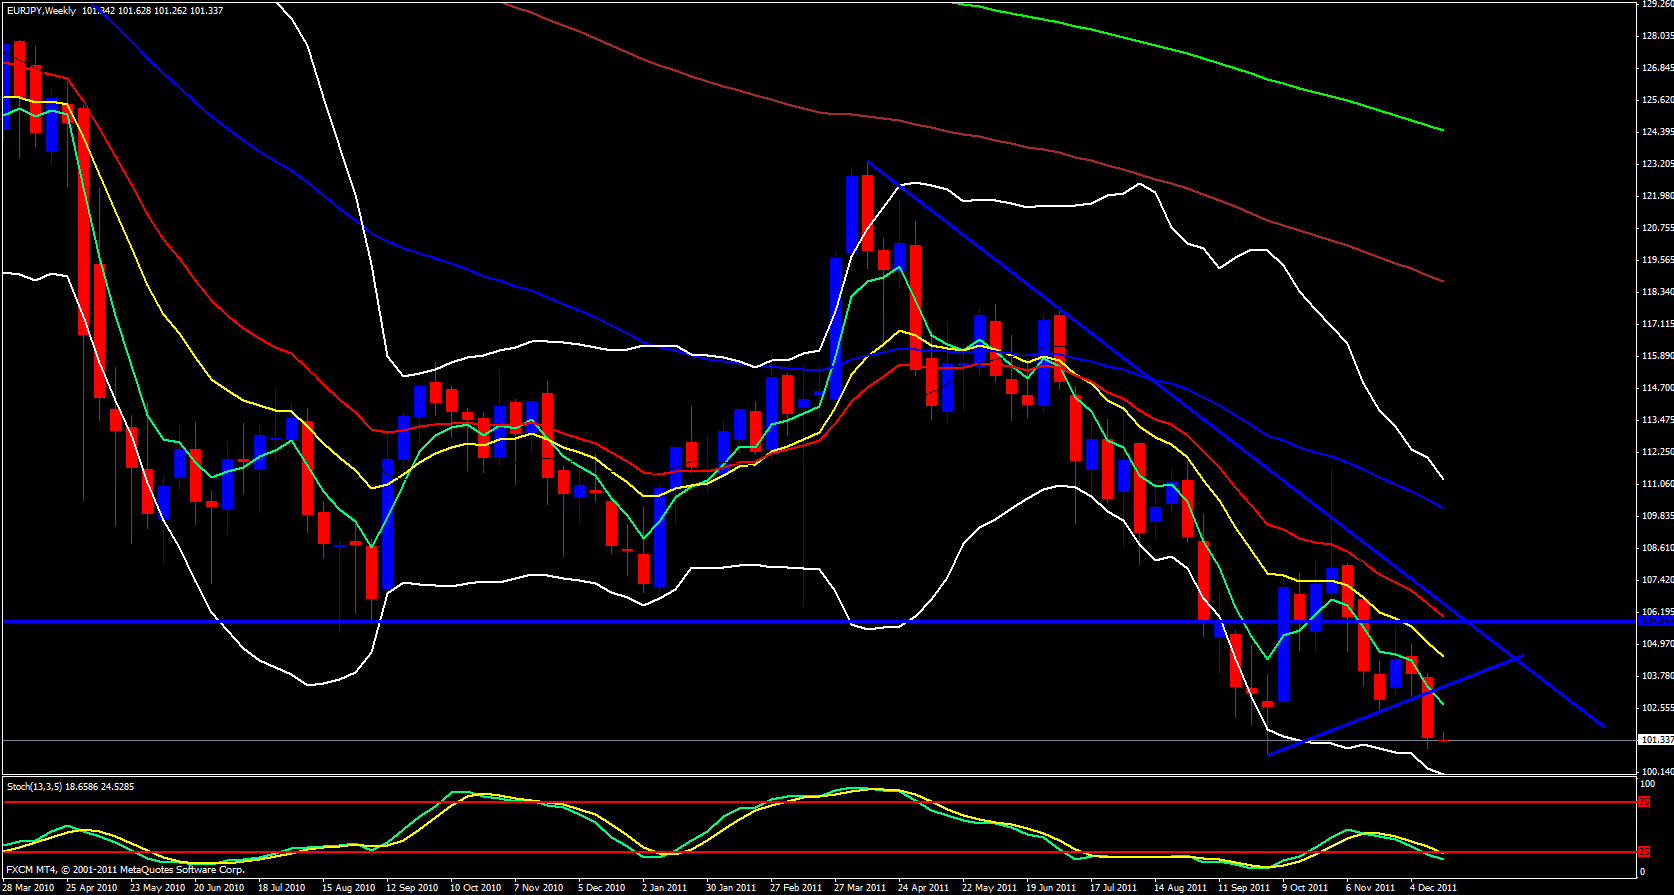
Task: Select the 109.835 price axis label
Action: [1657, 516]
